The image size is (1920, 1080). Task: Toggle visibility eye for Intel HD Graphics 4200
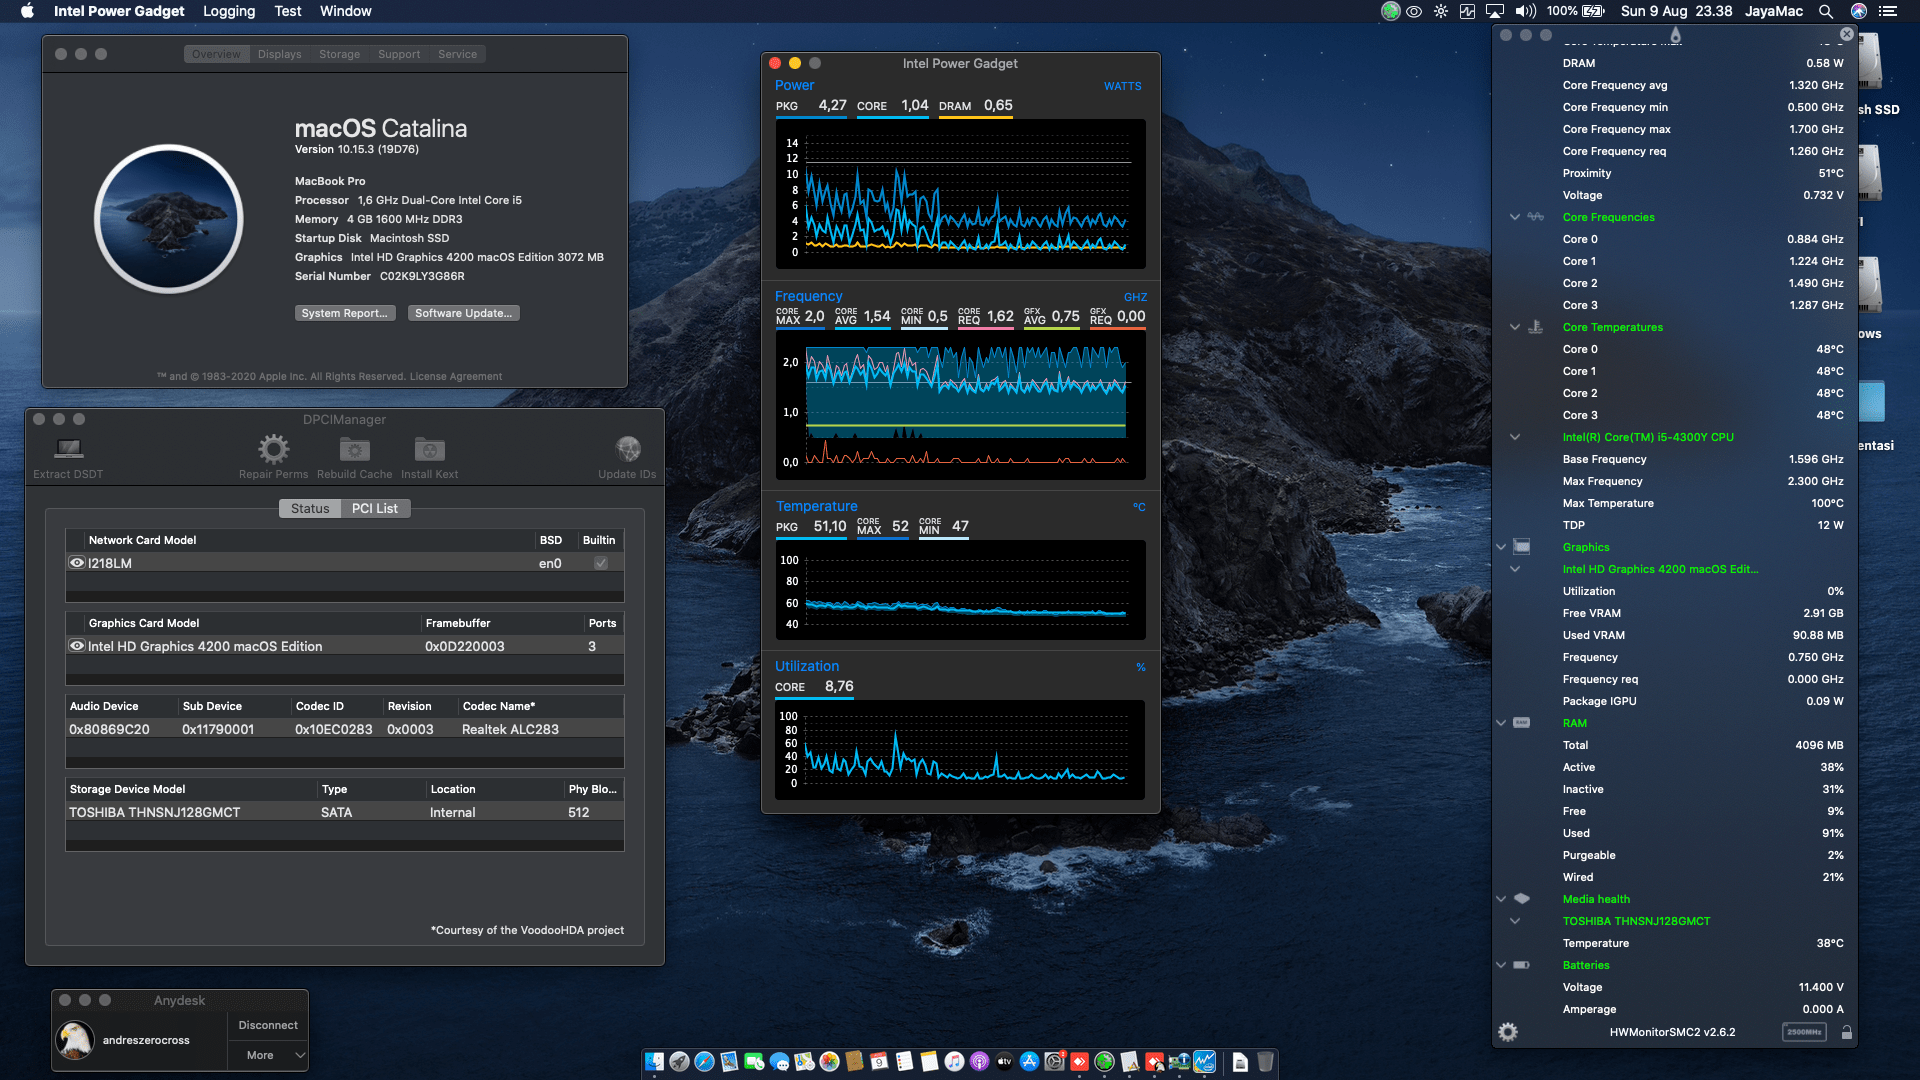(x=77, y=645)
